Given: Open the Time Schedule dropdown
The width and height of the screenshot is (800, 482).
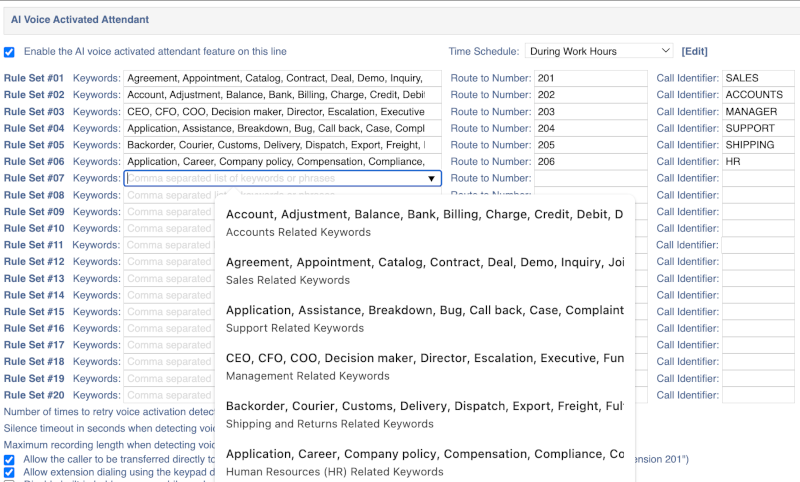Looking at the screenshot, I should click(599, 51).
